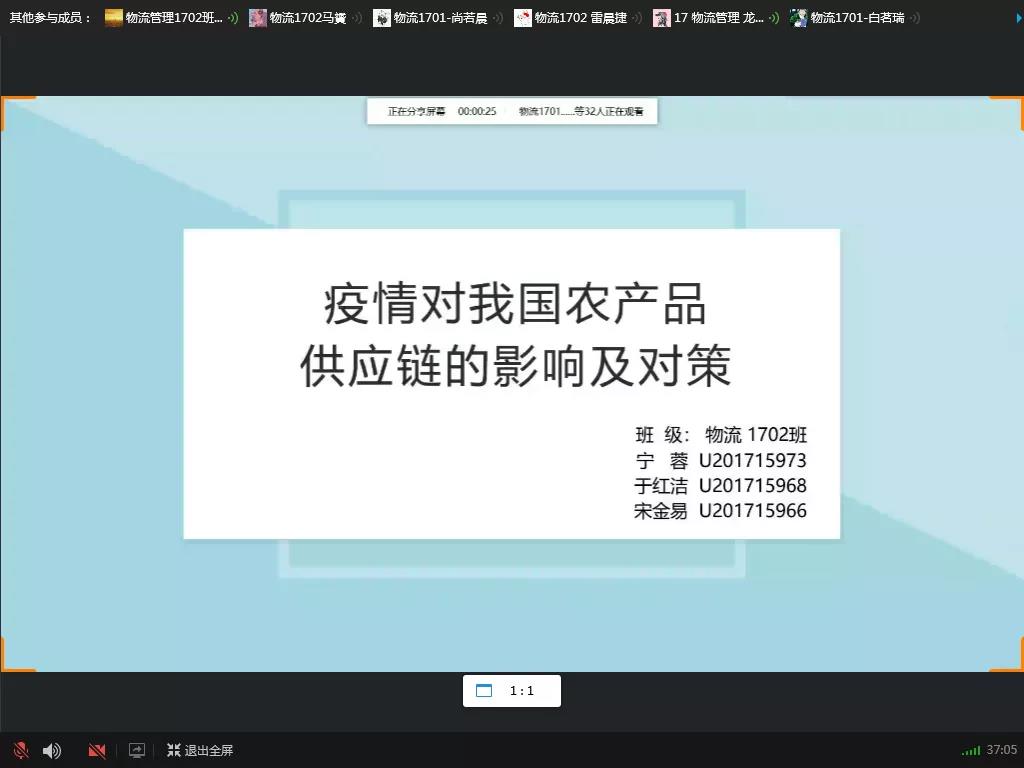
Task: Exit full screen via 退出全屏
Action: point(200,750)
